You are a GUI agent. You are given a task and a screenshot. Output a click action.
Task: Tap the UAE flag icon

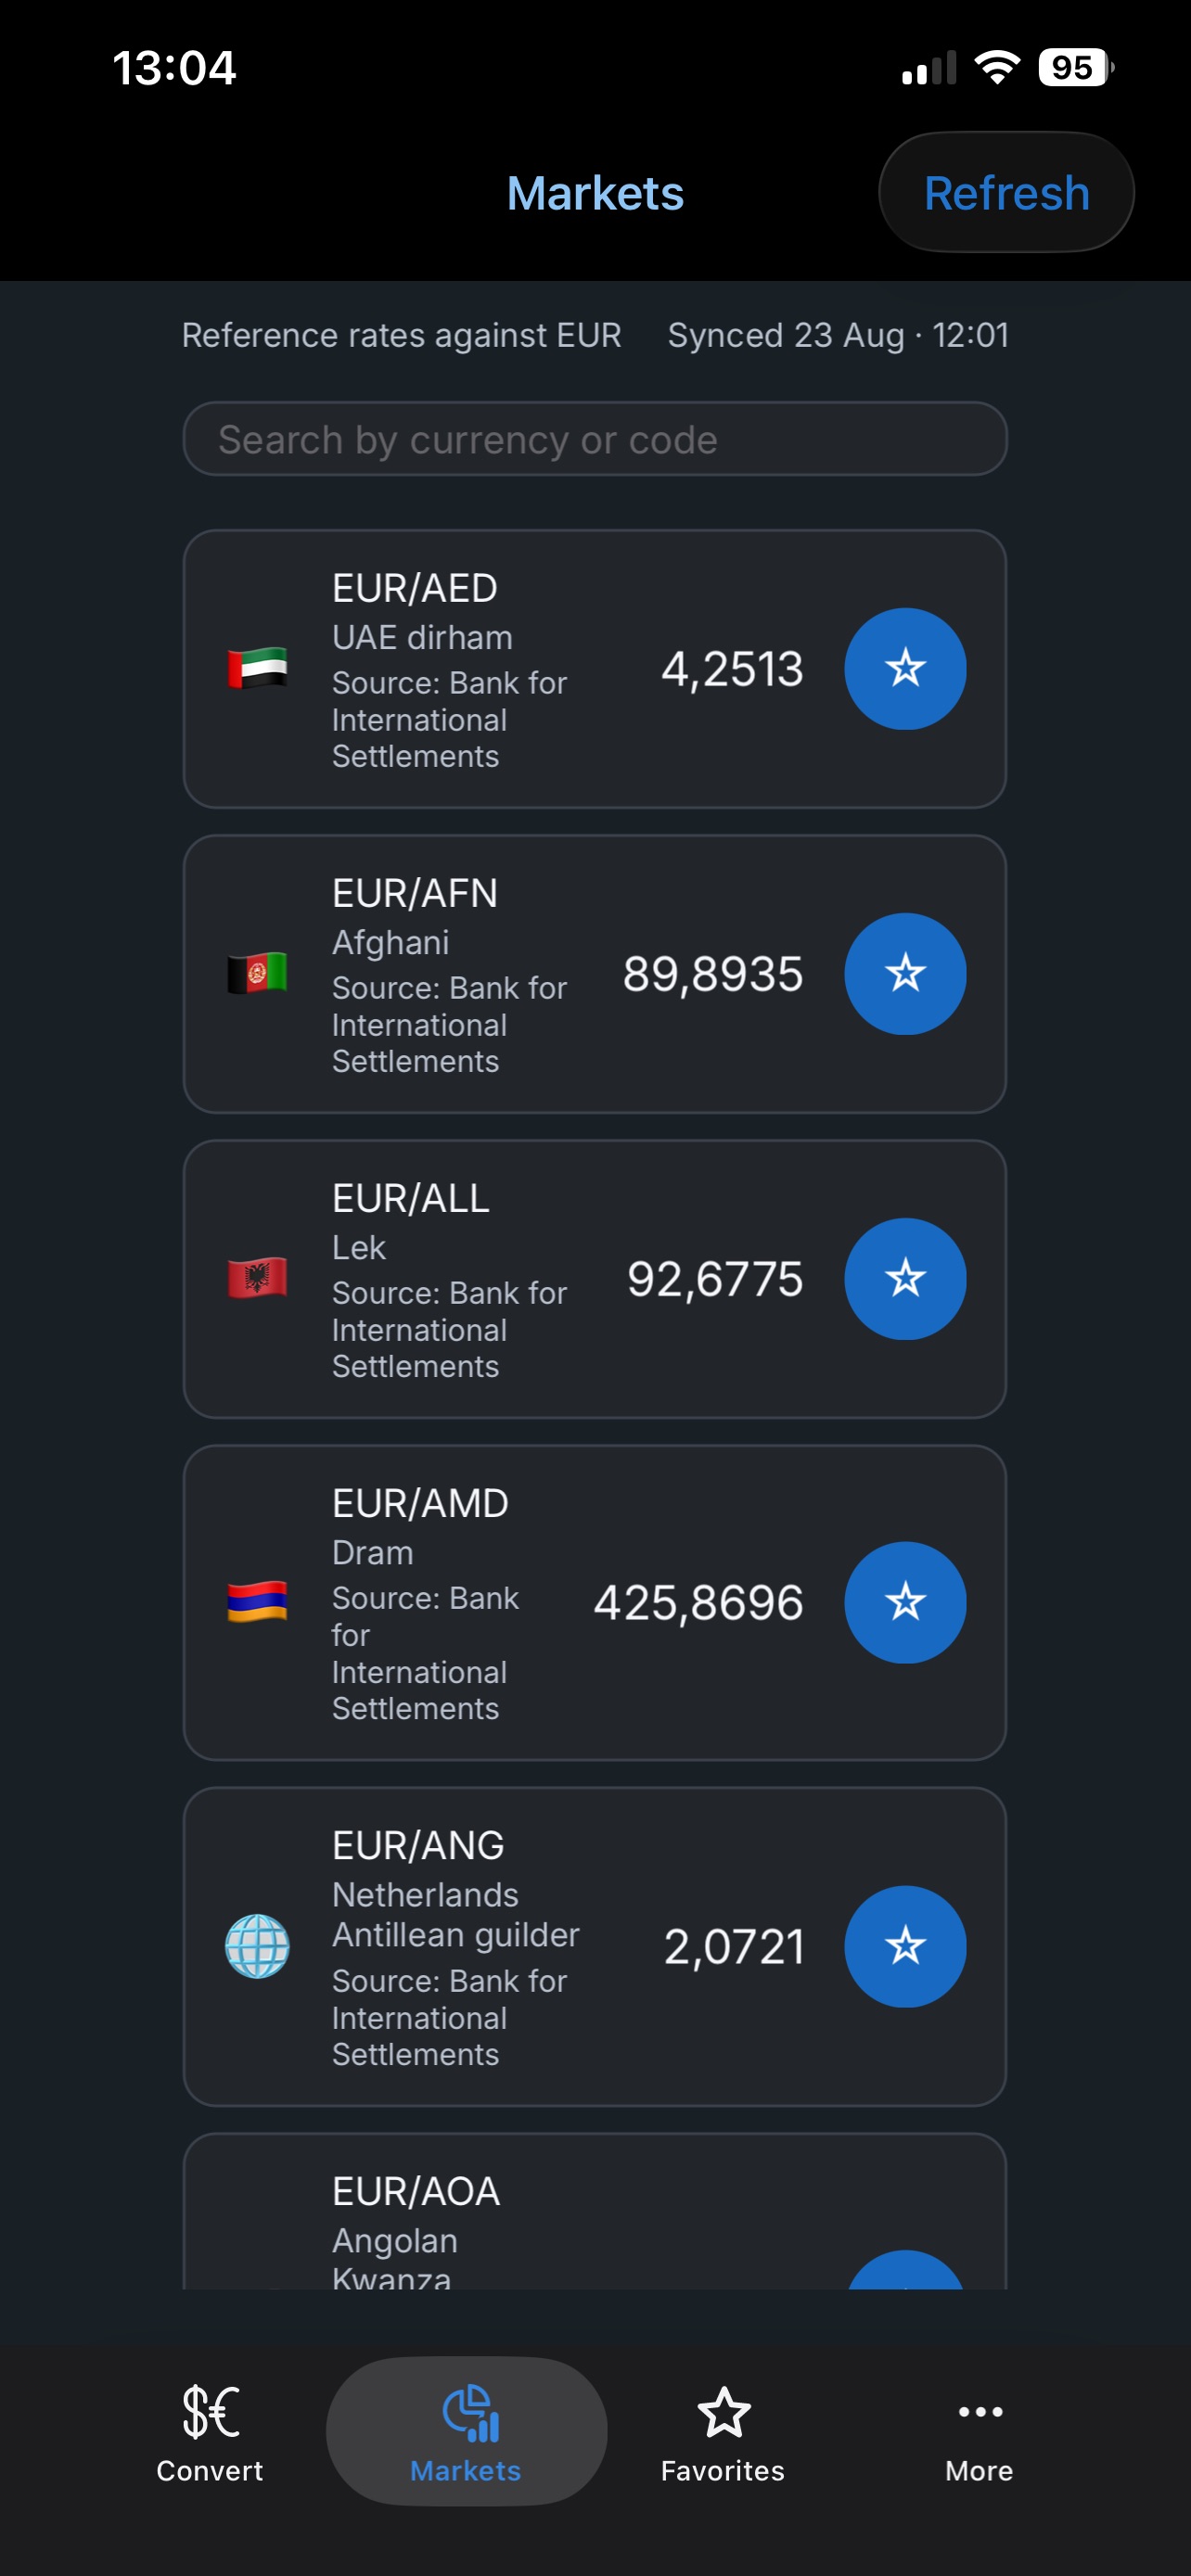[x=257, y=668]
